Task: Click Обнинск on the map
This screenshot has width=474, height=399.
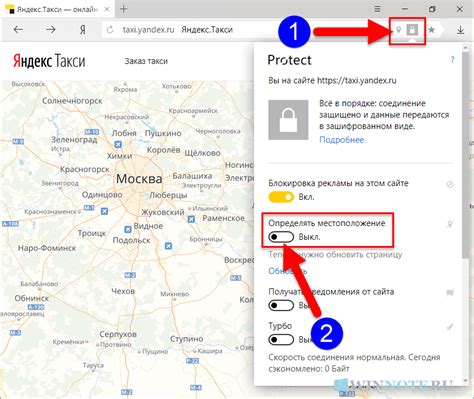Action: pyautogui.click(x=32, y=298)
